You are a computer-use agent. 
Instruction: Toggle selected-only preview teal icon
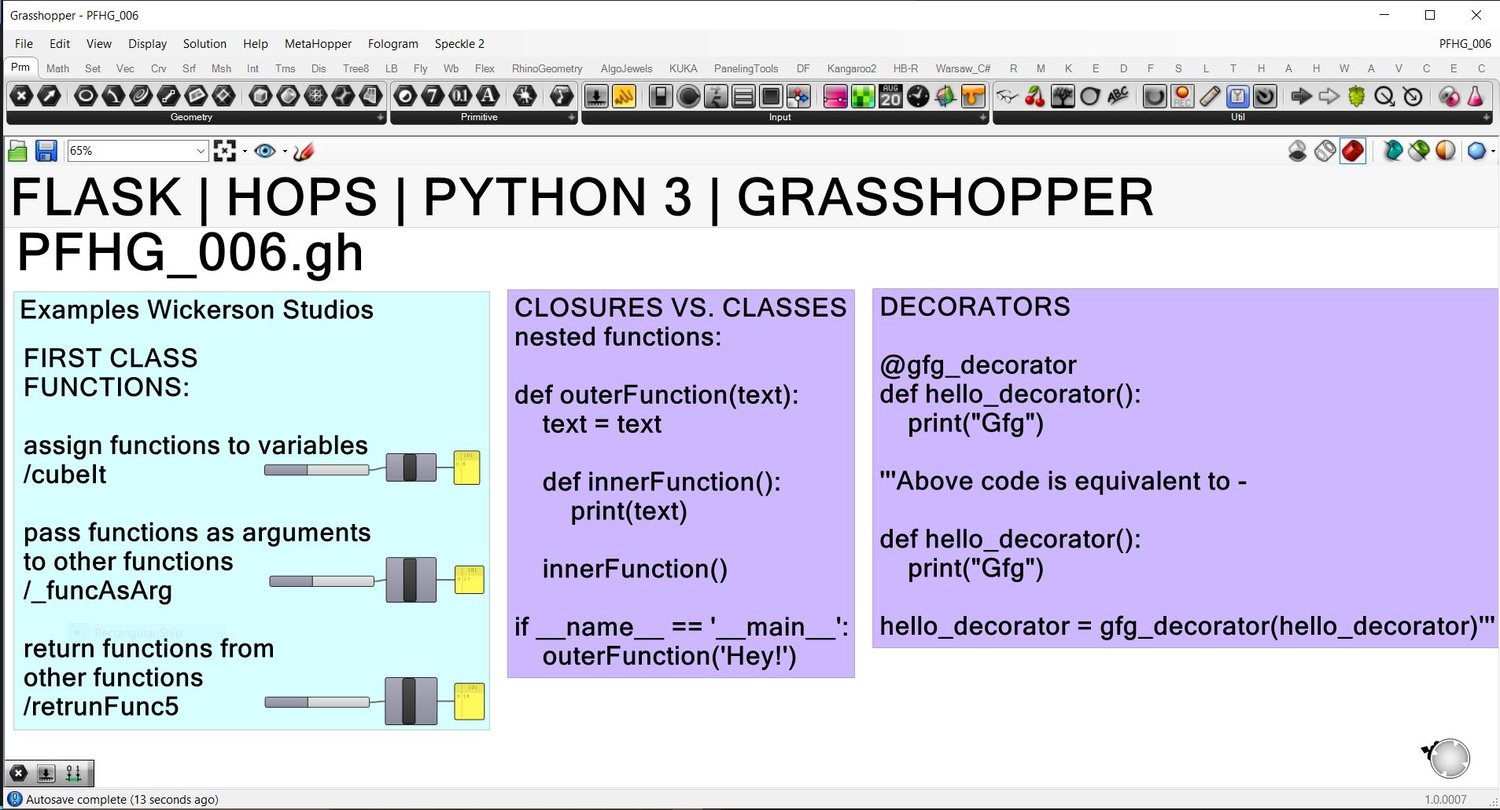(x=1392, y=151)
